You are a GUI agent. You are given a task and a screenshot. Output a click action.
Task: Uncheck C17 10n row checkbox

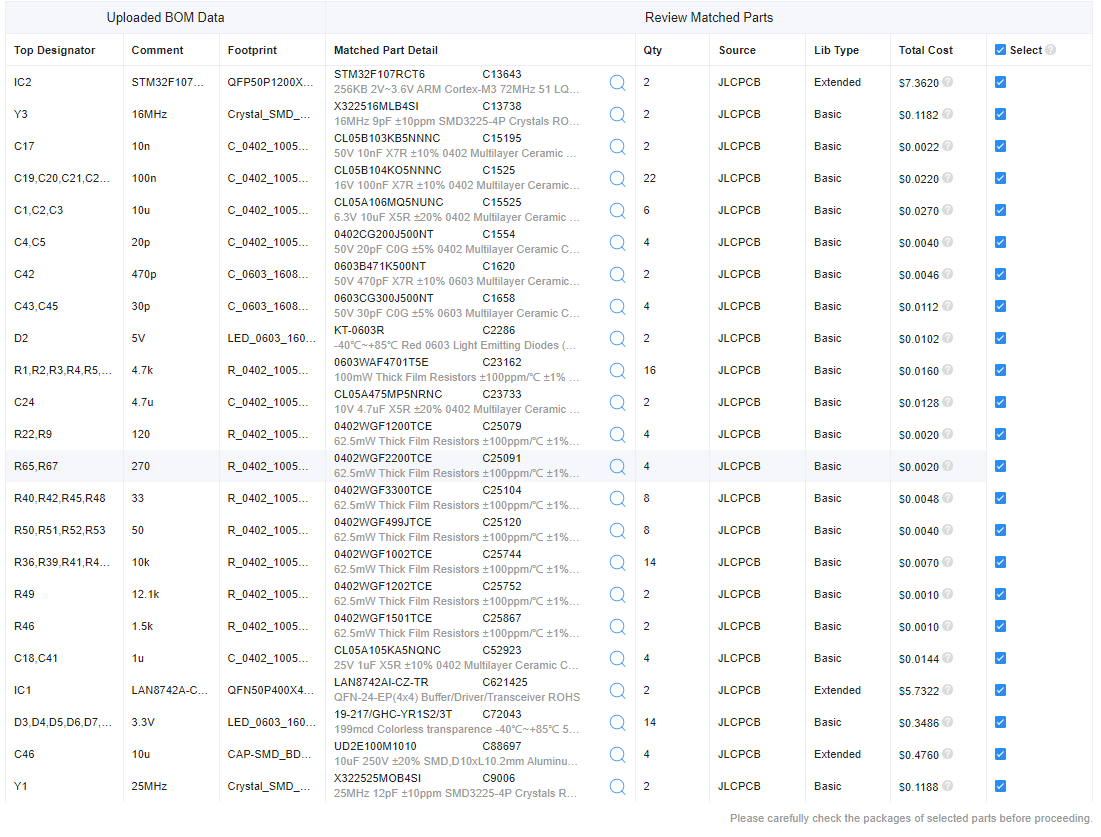click(x=1001, y=146)
